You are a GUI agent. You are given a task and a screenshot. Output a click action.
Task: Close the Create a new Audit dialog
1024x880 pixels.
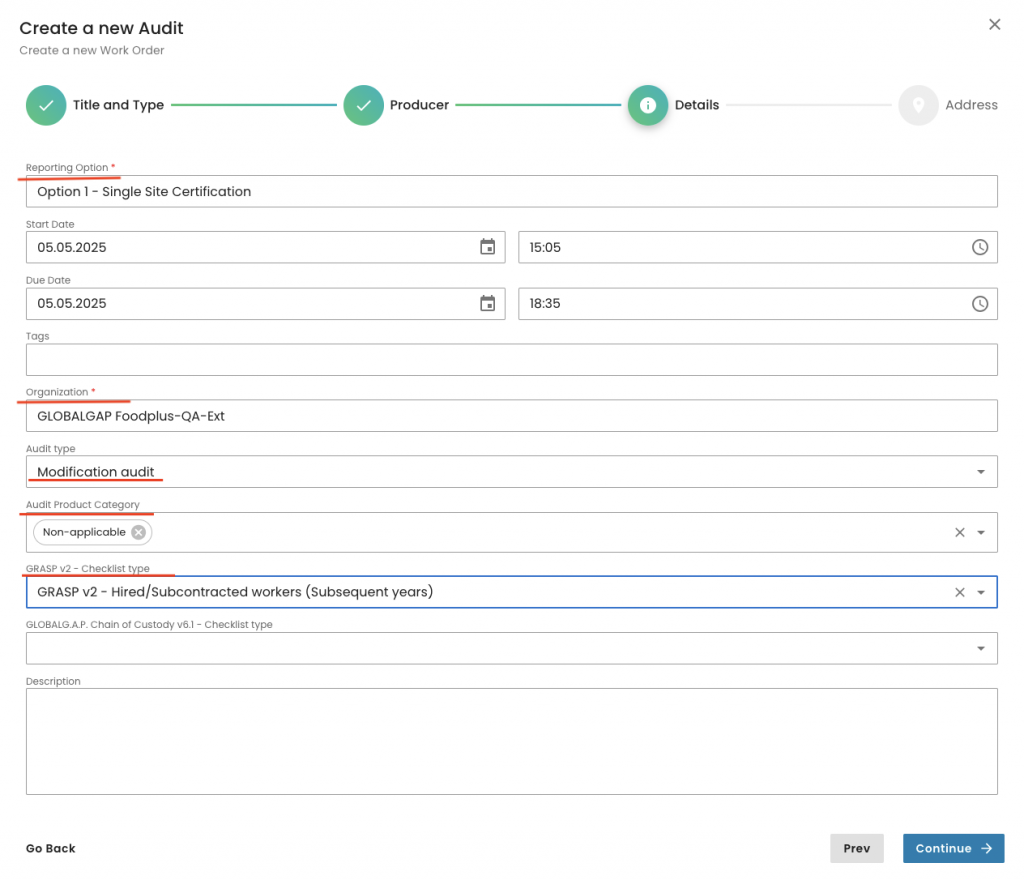coord(994,25)
